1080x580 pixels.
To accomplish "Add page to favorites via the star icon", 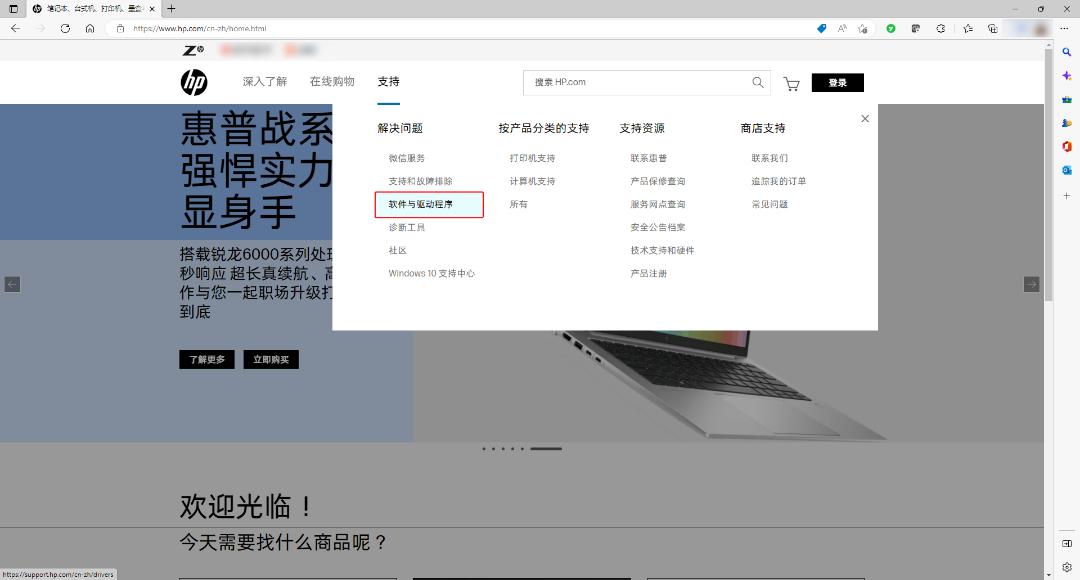I will point(862,29).
